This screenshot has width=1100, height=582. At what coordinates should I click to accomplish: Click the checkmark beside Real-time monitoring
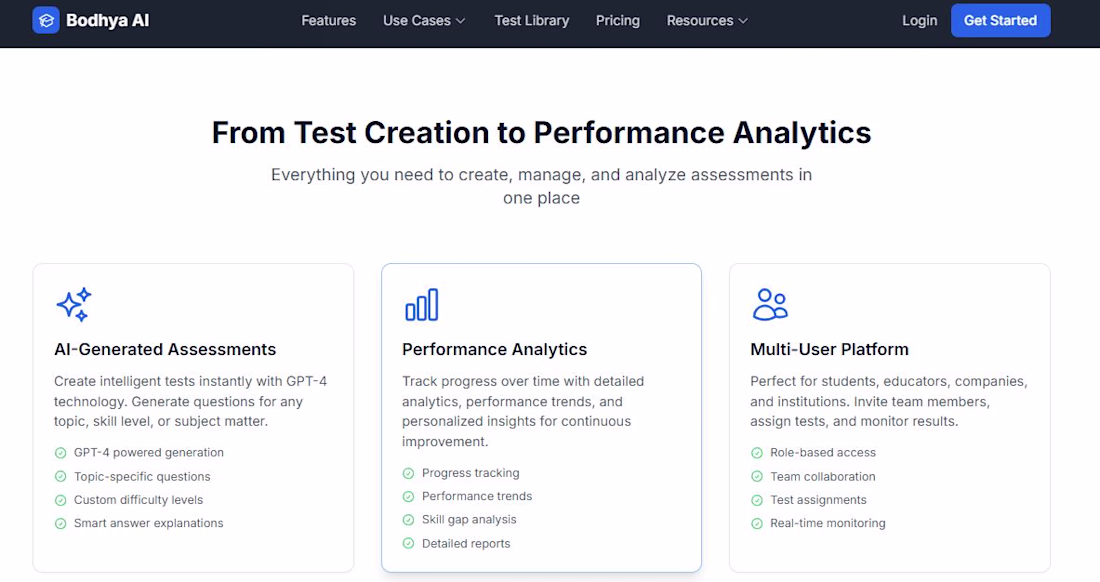coord(756,523)
